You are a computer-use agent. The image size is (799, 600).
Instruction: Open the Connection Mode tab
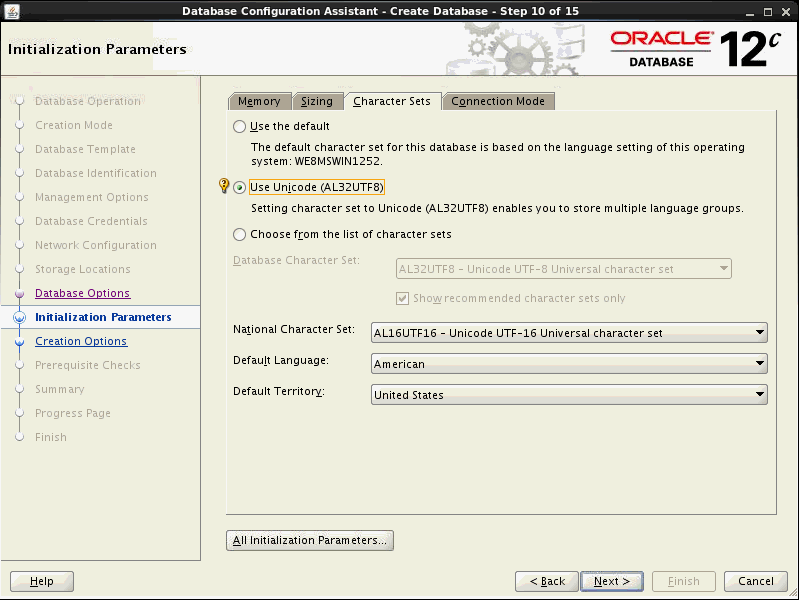tap(498, 101)
